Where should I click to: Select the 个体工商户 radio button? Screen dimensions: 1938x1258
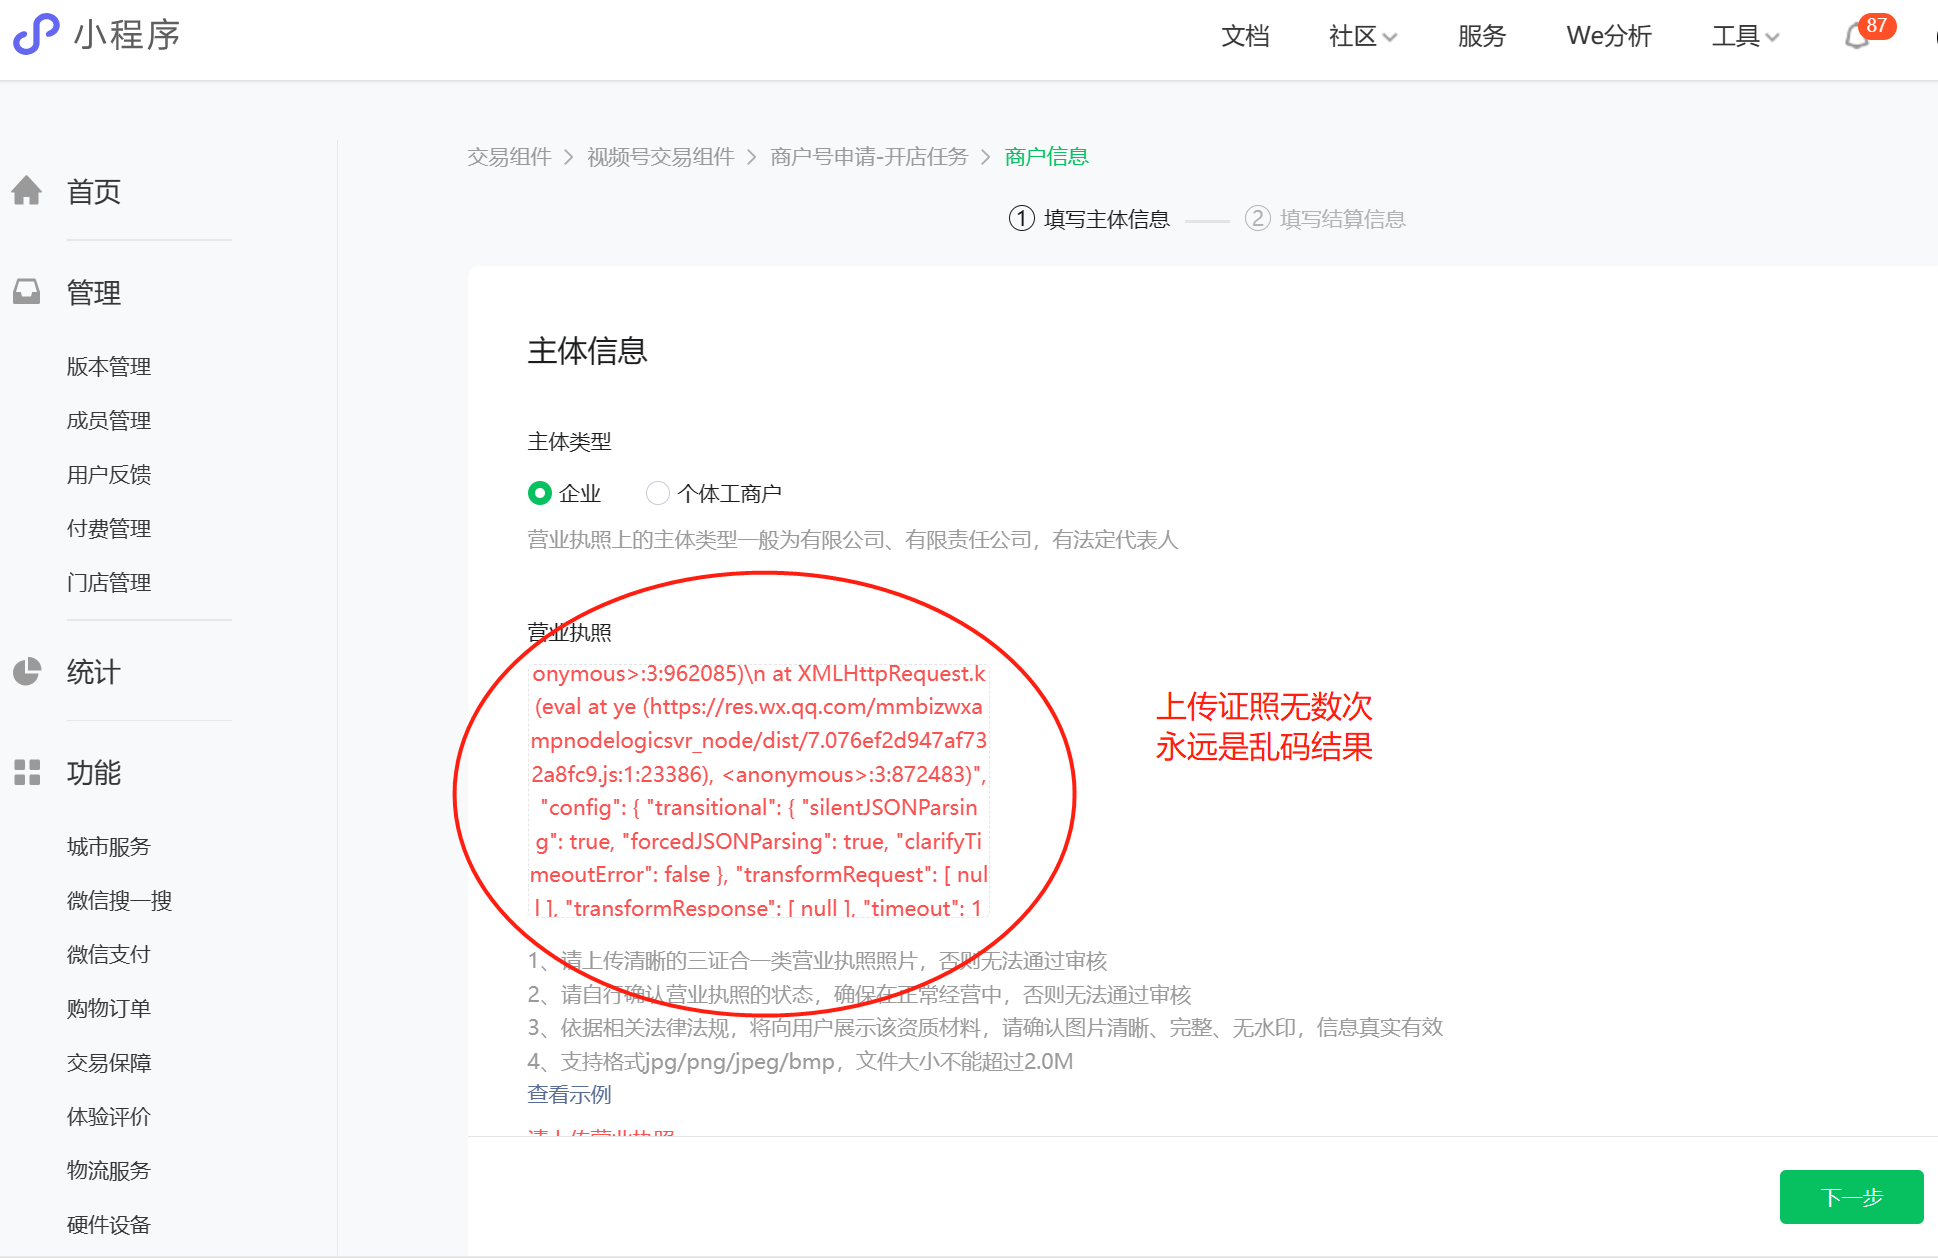tap(658, 493)
